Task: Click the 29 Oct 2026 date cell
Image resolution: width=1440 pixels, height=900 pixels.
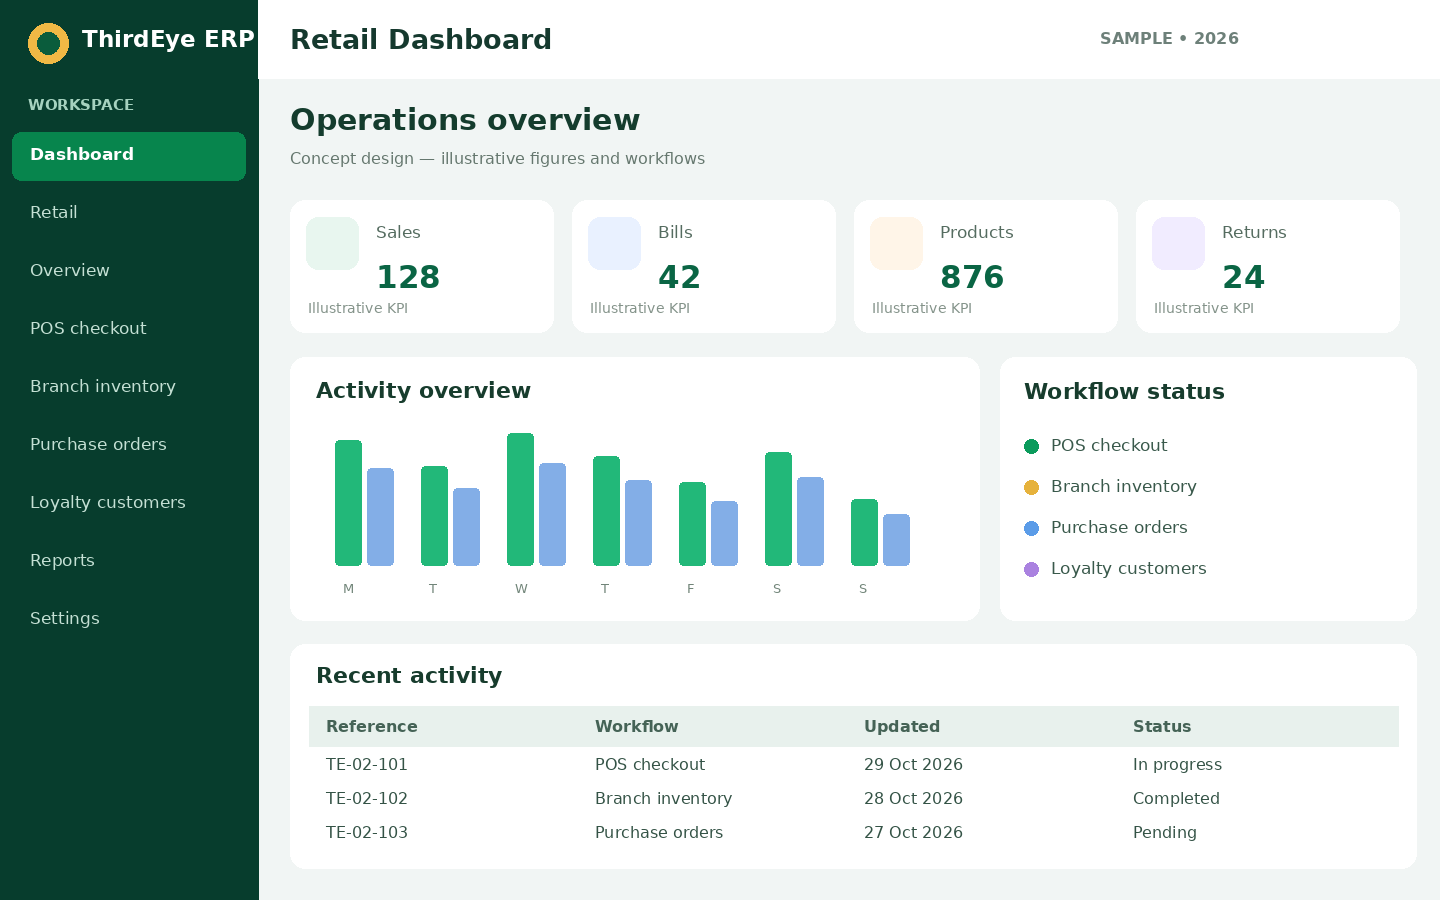Action: [x=913, y=764]
